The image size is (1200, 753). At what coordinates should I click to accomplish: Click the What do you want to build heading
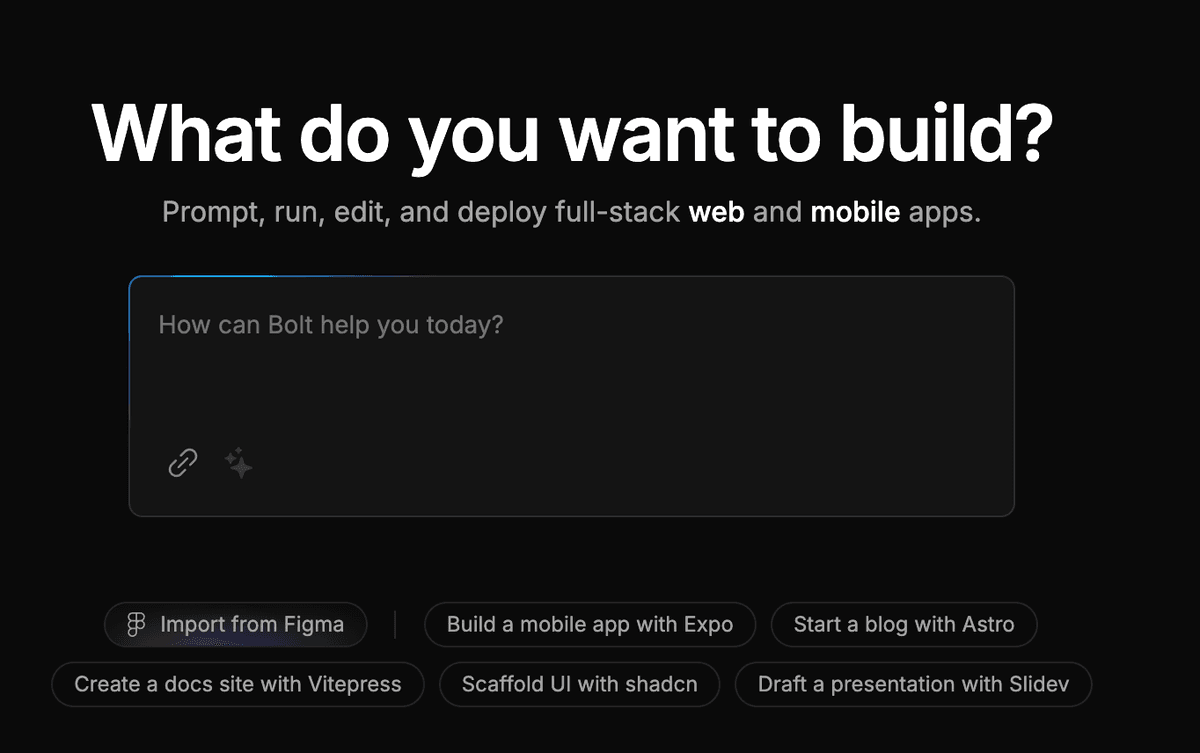pyautogui.click(x=572, y=133)
